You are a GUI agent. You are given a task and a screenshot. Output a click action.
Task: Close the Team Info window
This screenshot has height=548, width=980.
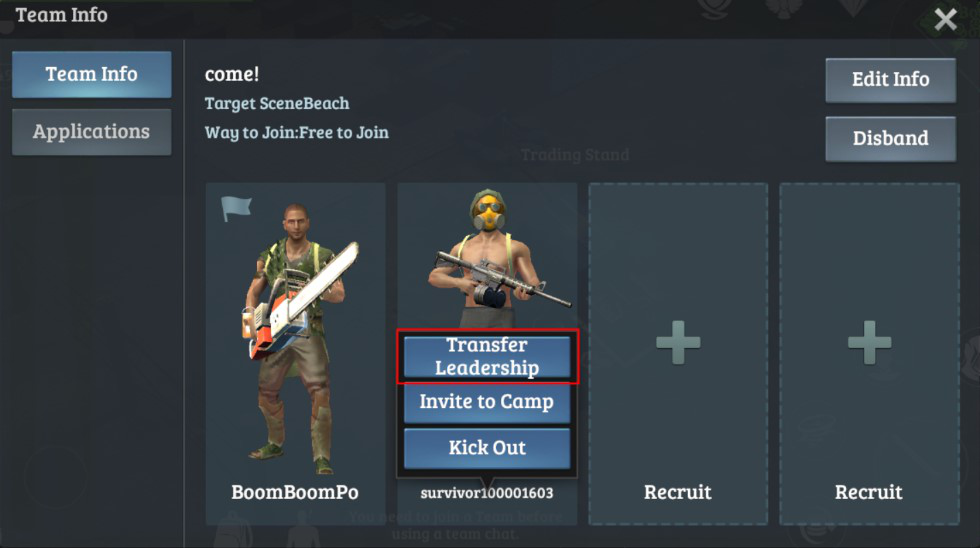click(945, 19)
